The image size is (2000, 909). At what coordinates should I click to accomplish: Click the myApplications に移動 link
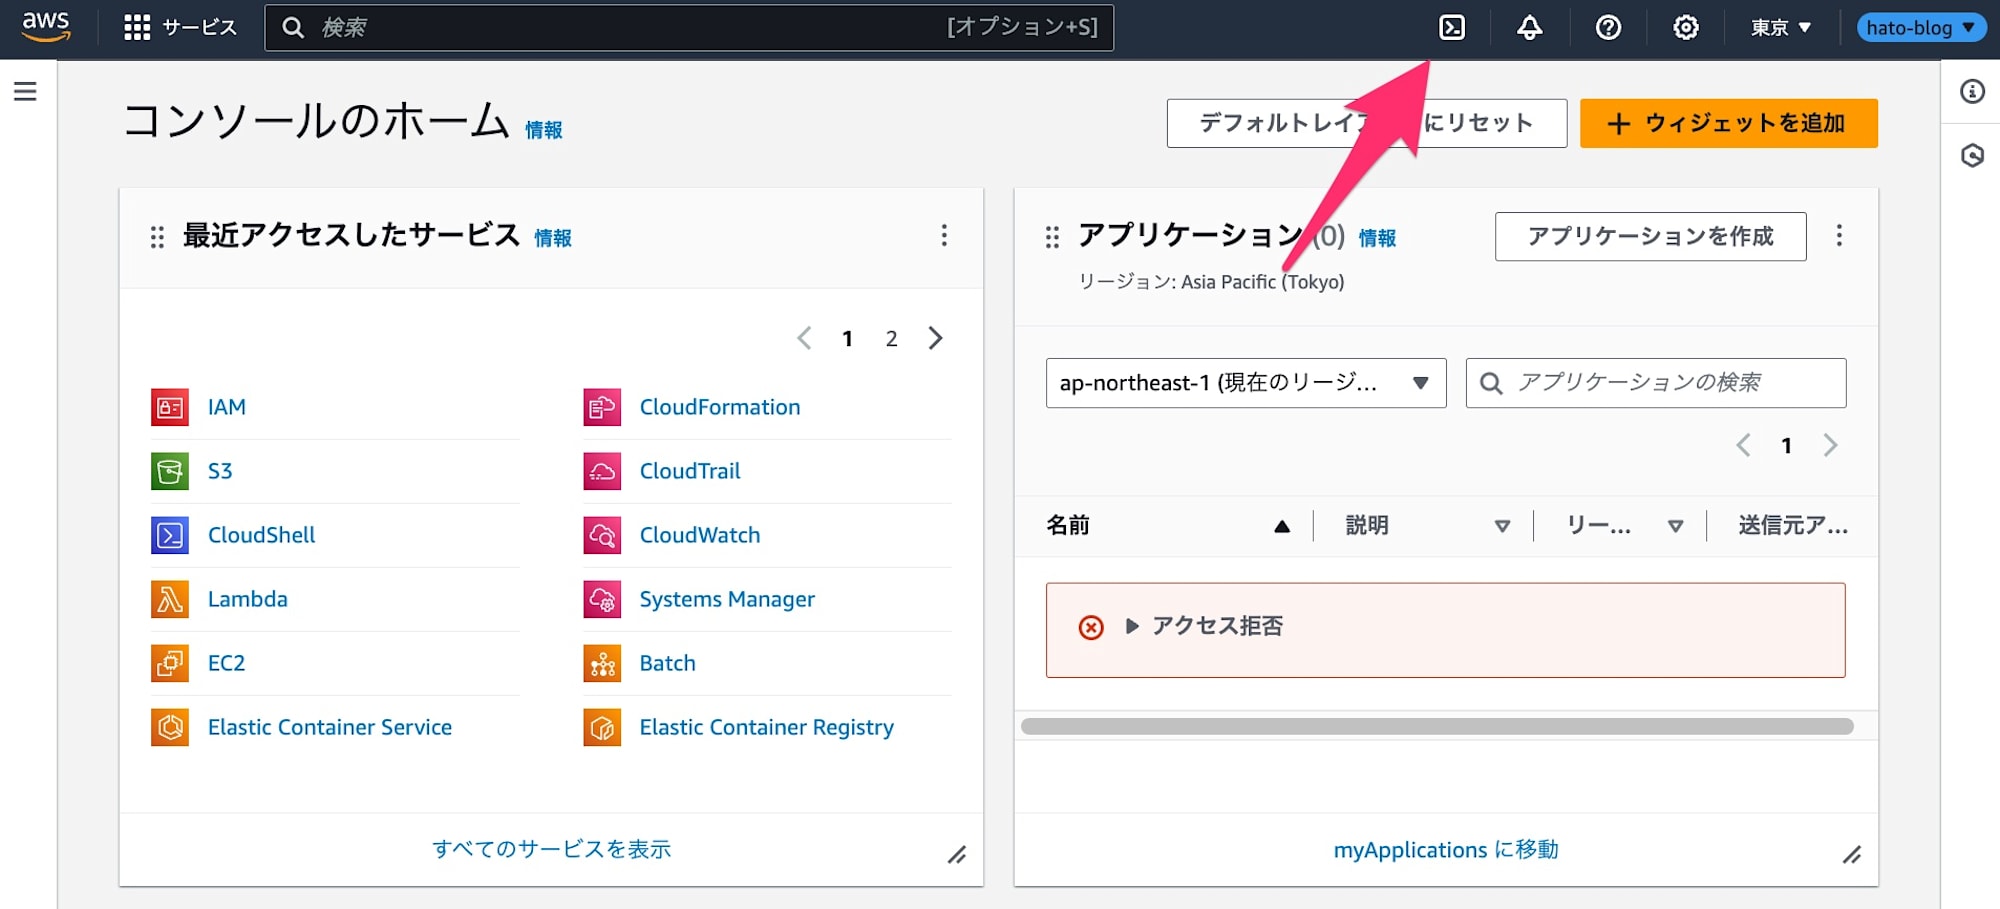pyautogui.click(x=1446, y=850)
